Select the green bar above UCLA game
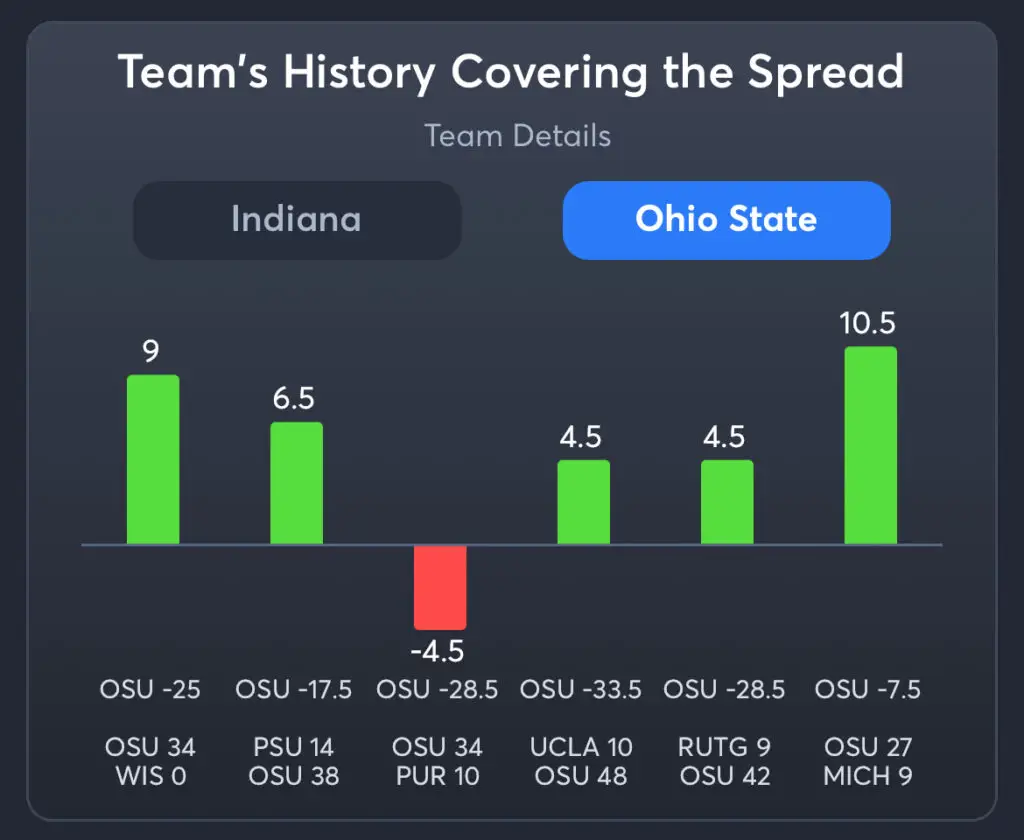 tap(583, 502)
